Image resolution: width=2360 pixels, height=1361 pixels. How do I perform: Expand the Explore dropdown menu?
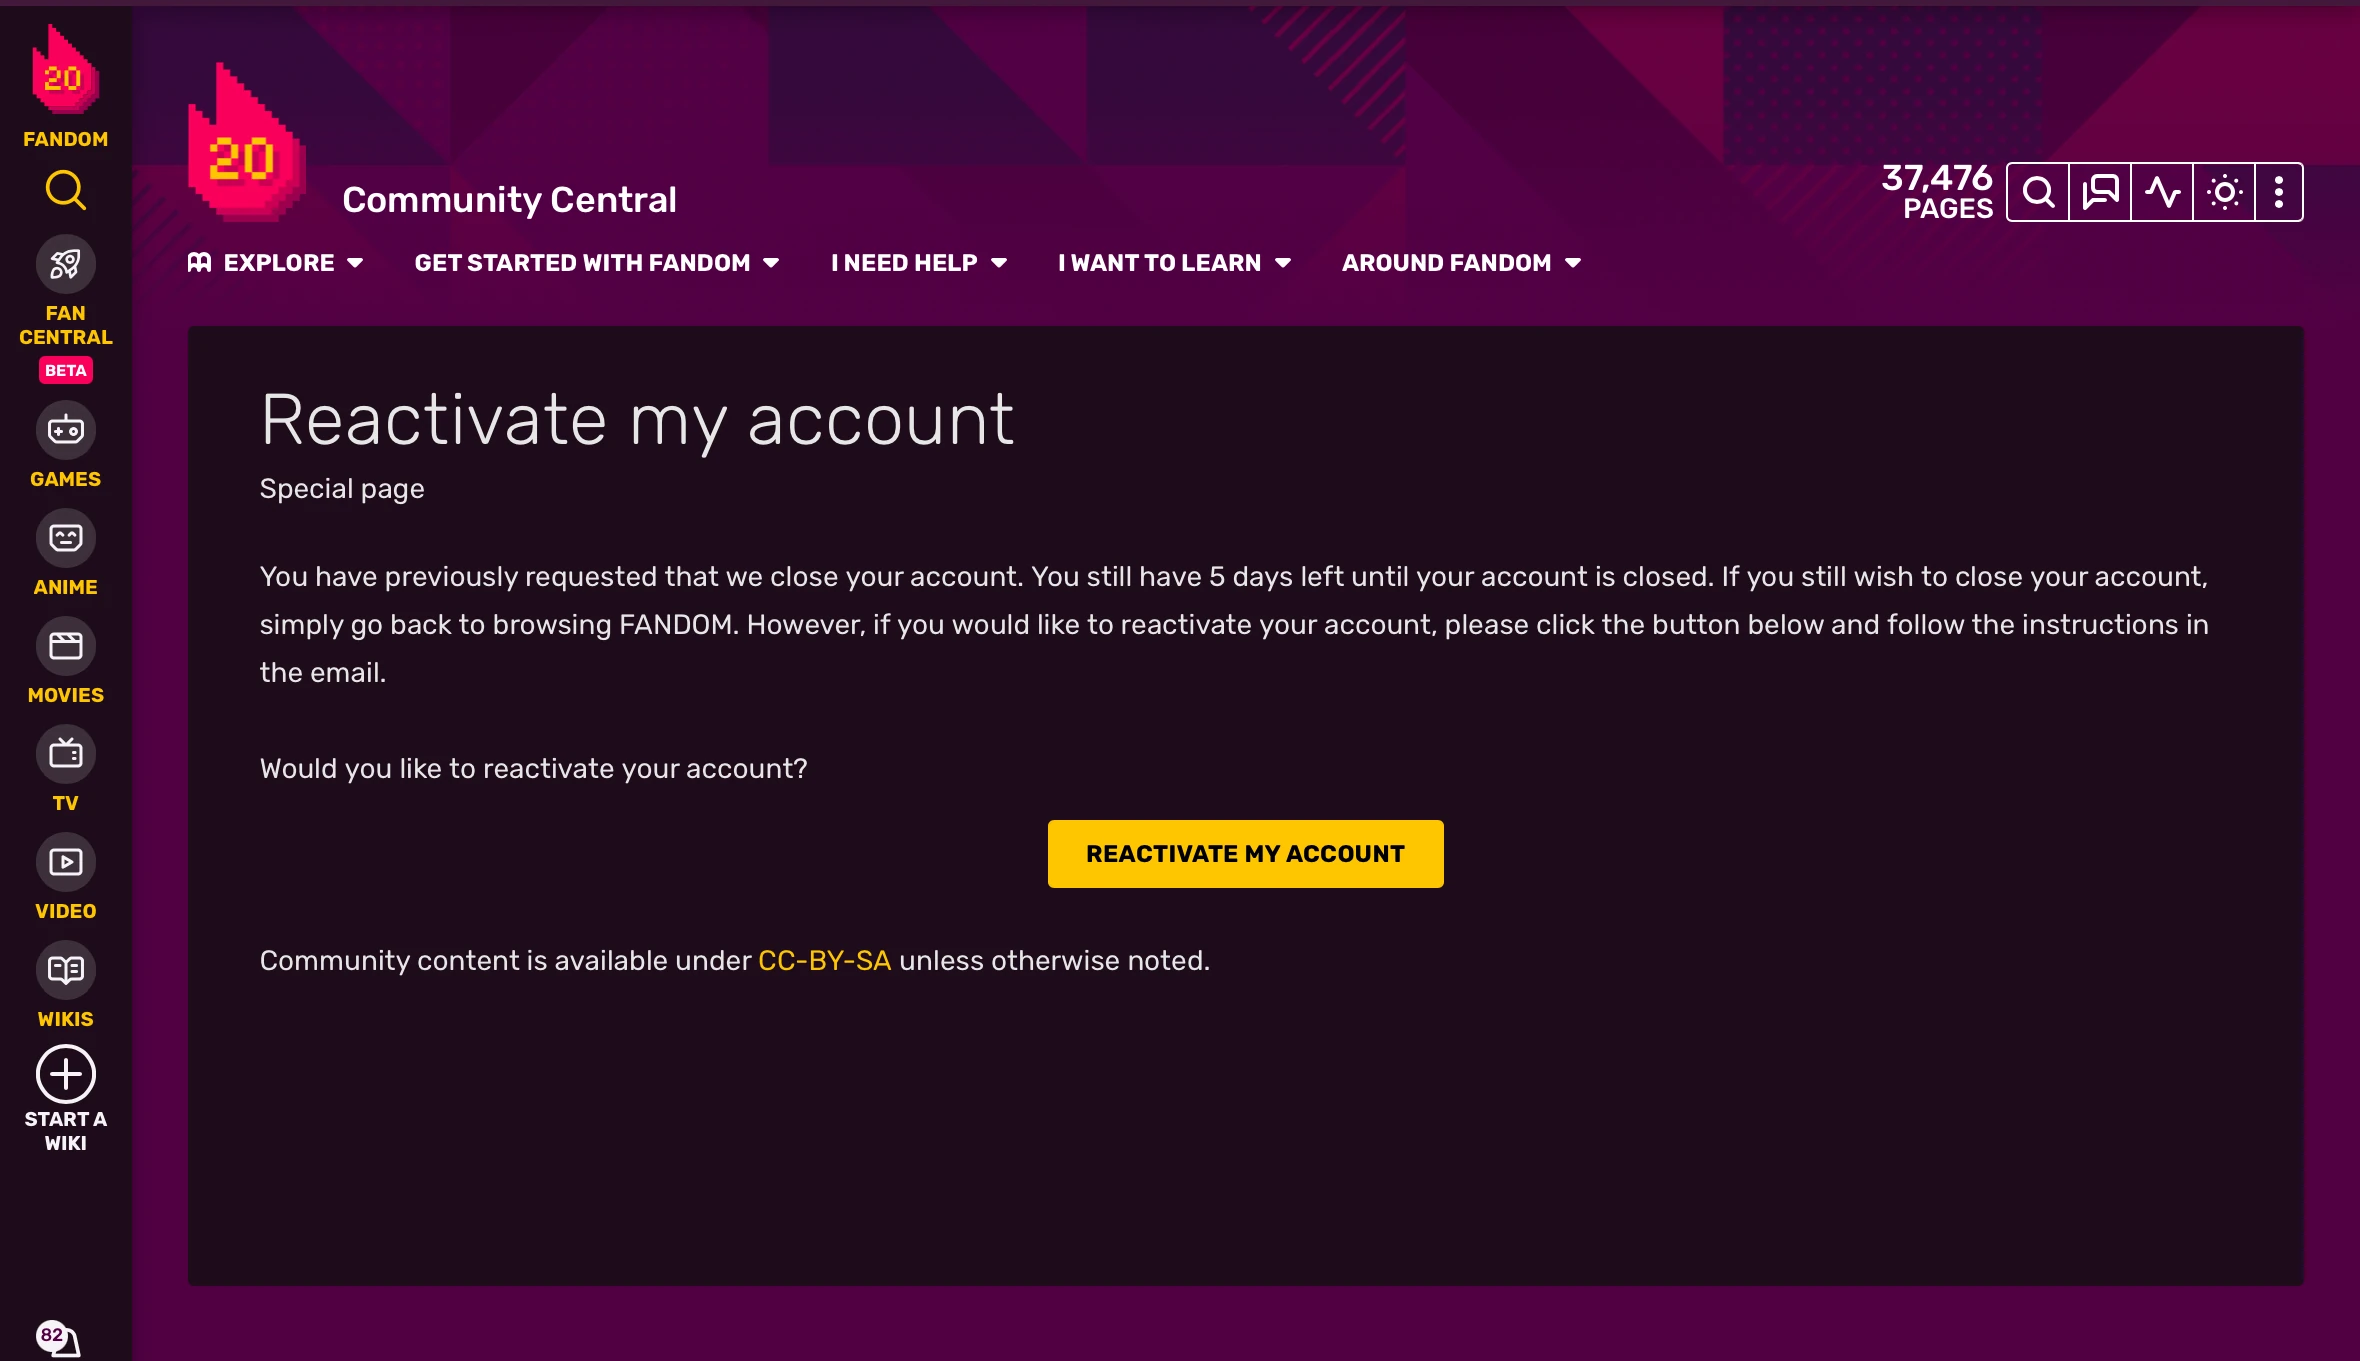pos(276,263)
